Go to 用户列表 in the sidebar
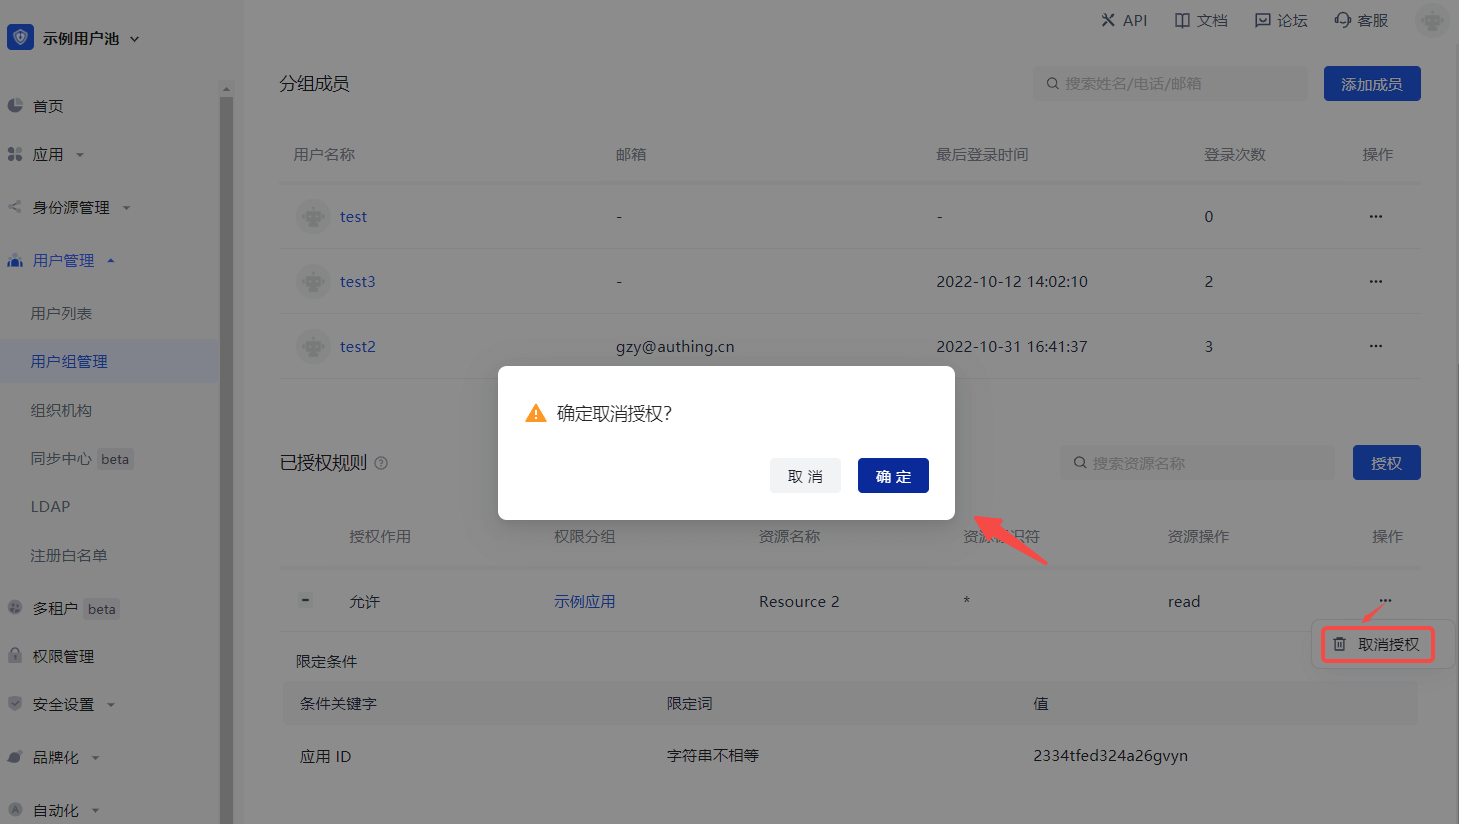The image size is (1459, 824). 61,313
